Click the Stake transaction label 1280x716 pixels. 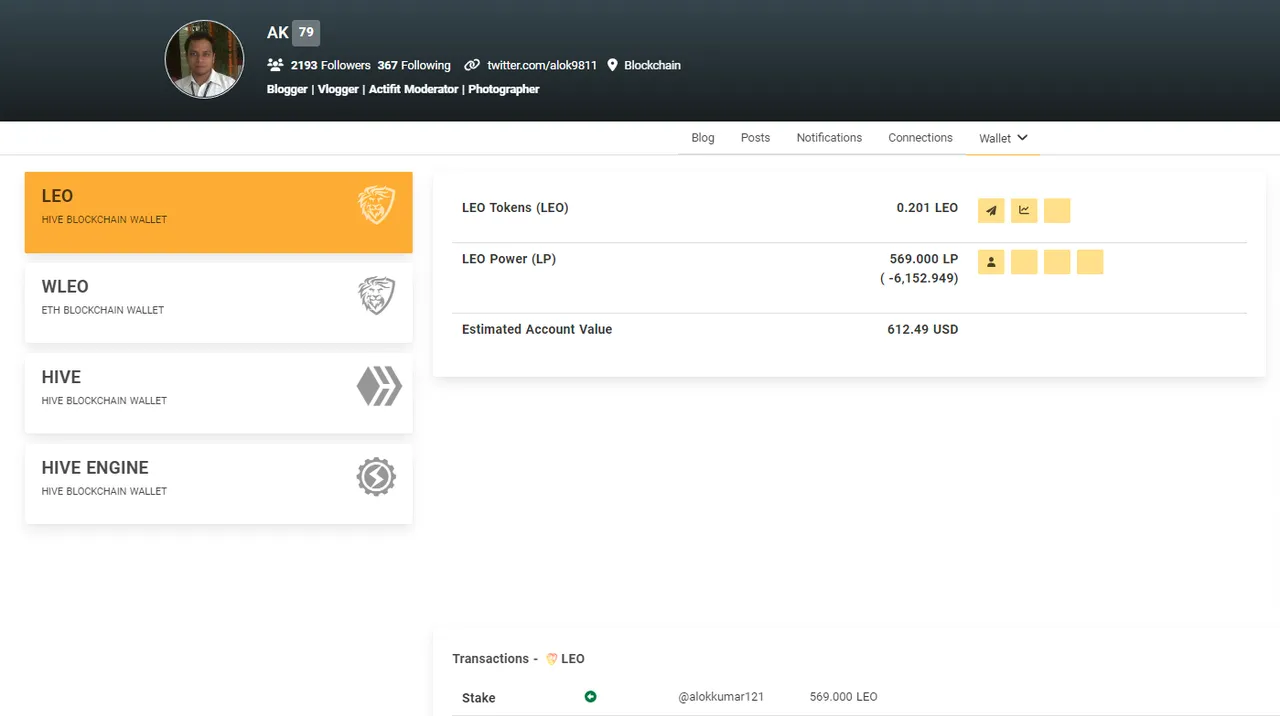[x=479, y=698]
